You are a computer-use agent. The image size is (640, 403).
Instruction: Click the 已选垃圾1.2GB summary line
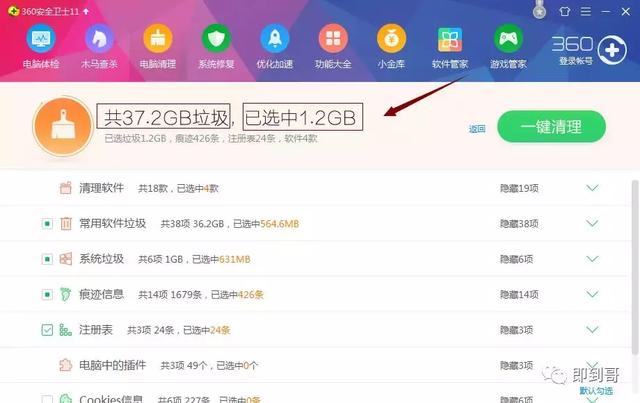tap(211, 138)
